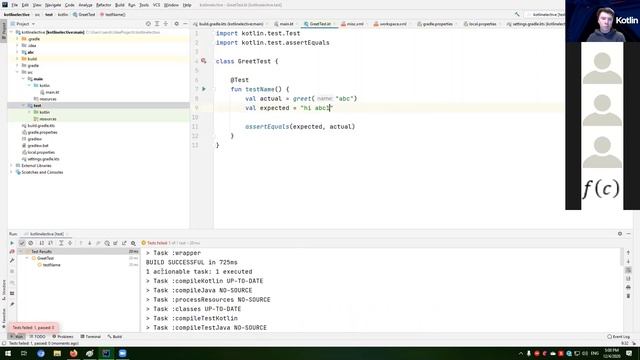Click the sort alphabetically icon in Run toolbar
The height and width of the screenshot is (360, 640).
coord(42,243)
